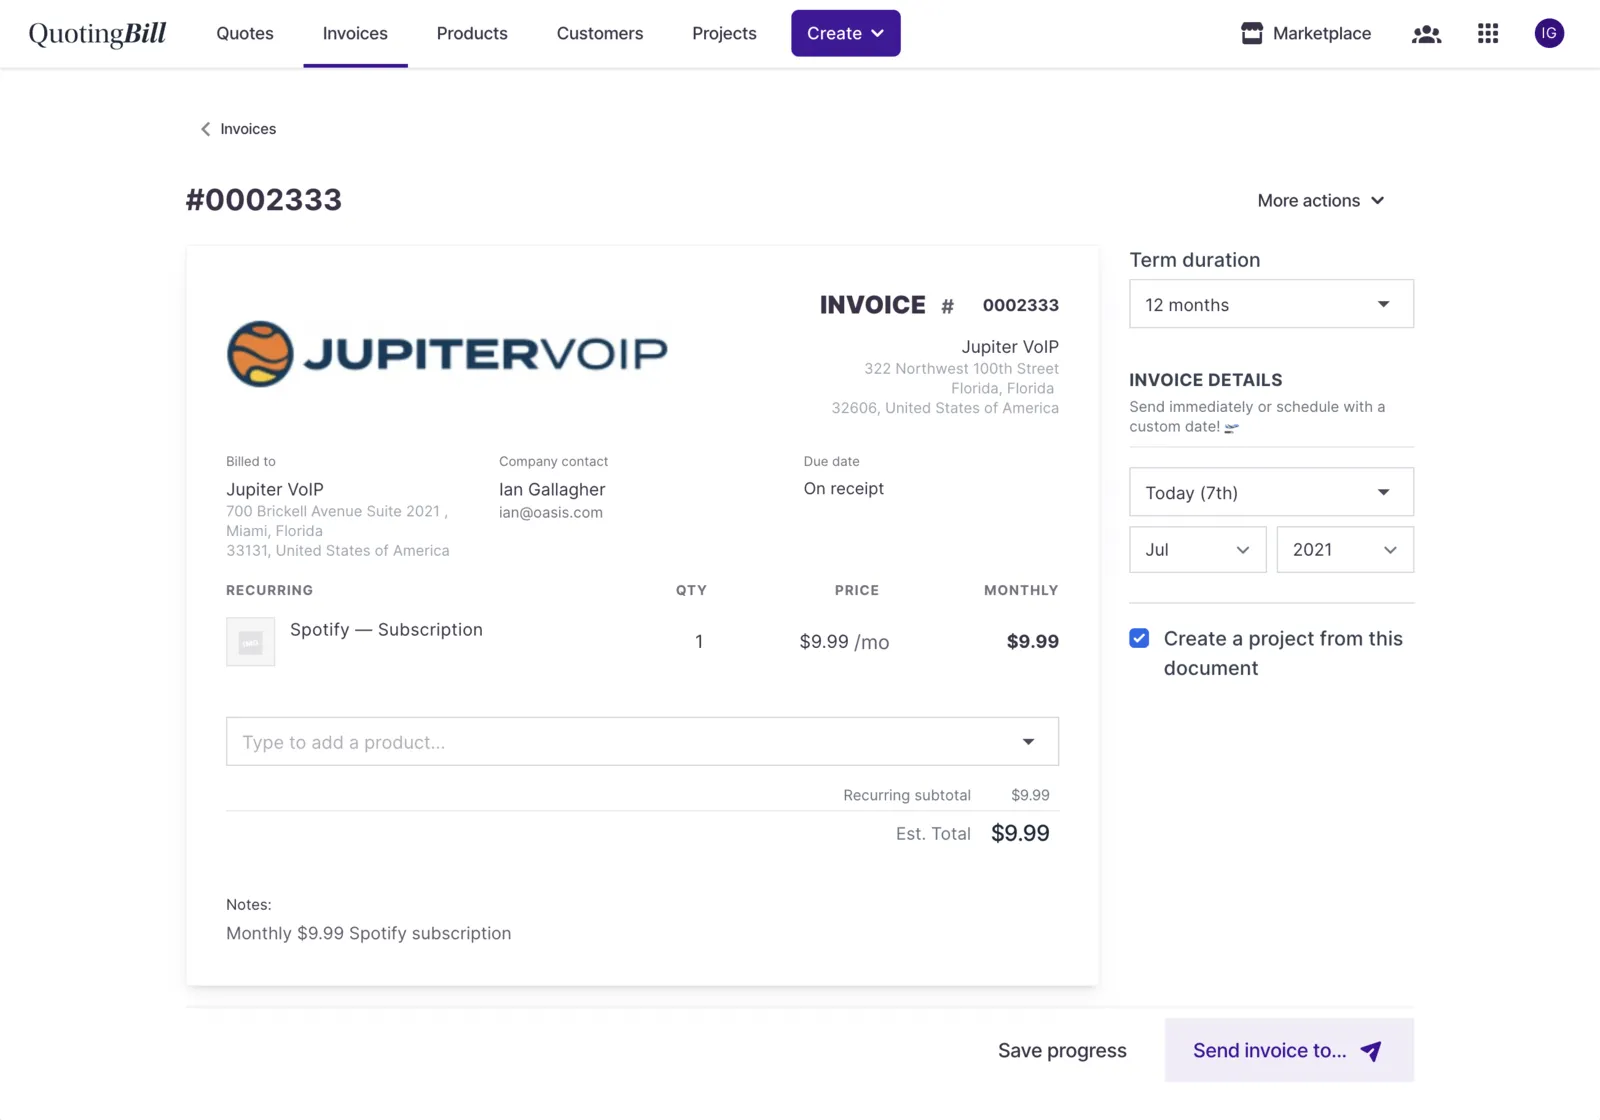
Task: Click the QuotingBill logo
Action: [96, 33]
